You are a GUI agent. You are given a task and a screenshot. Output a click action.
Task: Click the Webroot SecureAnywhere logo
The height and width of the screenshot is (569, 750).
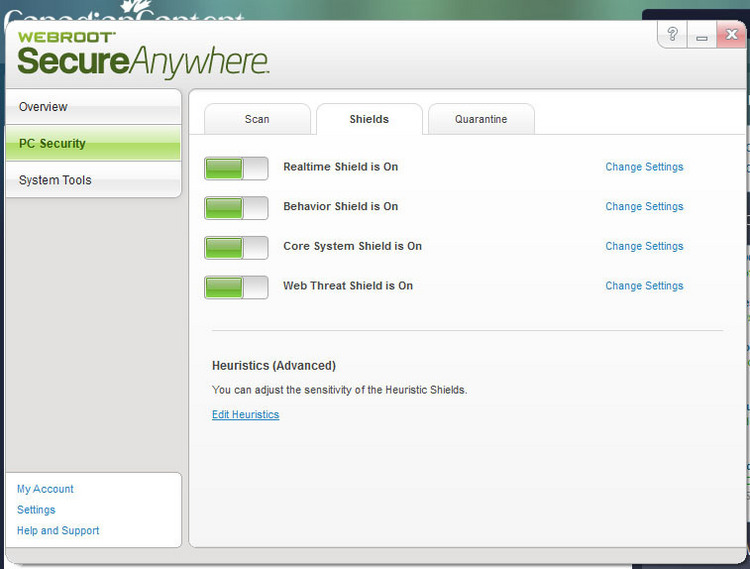click(143, 54)
